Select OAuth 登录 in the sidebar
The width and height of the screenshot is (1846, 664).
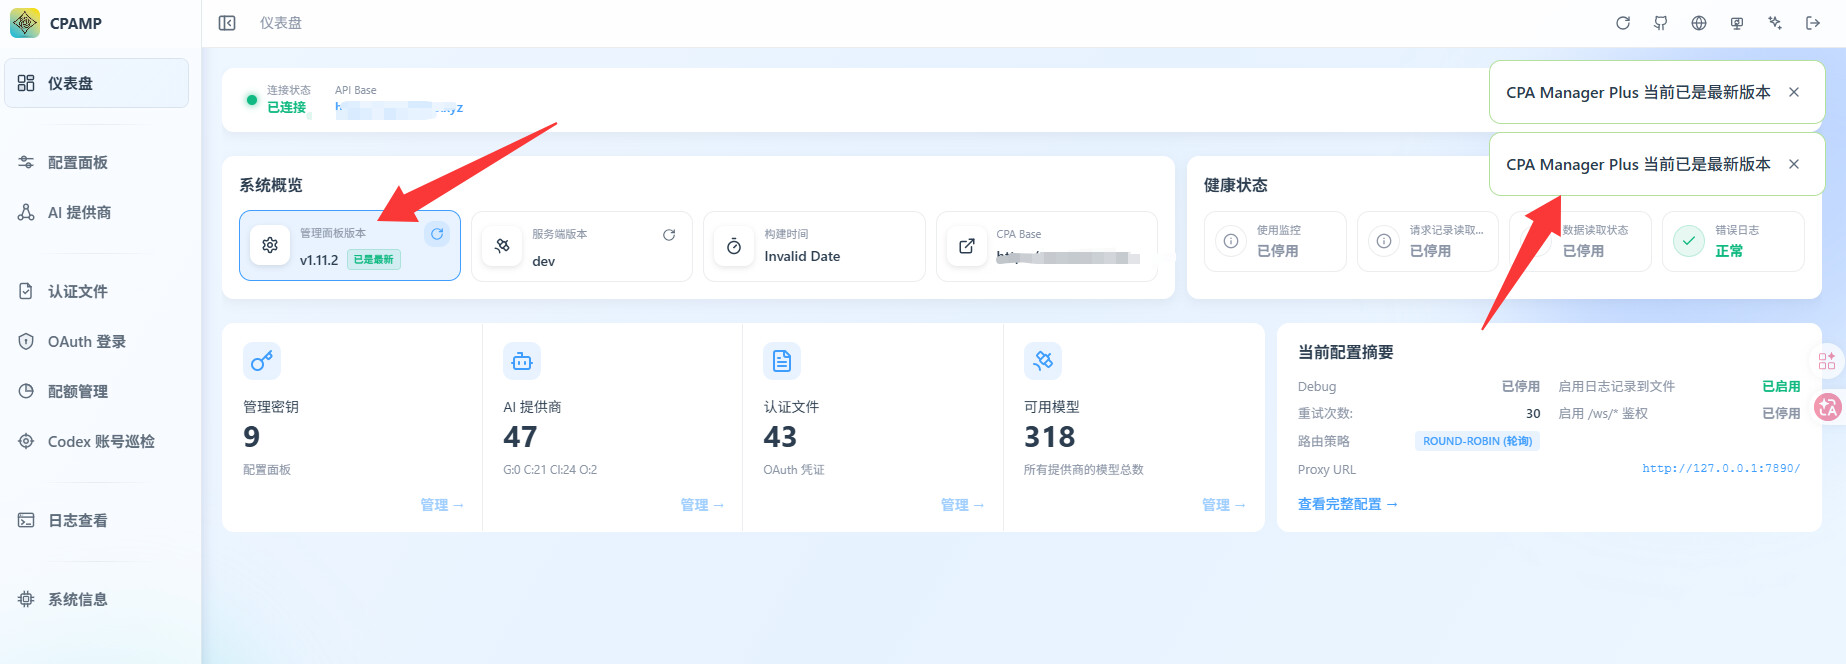tap(97, 341)
